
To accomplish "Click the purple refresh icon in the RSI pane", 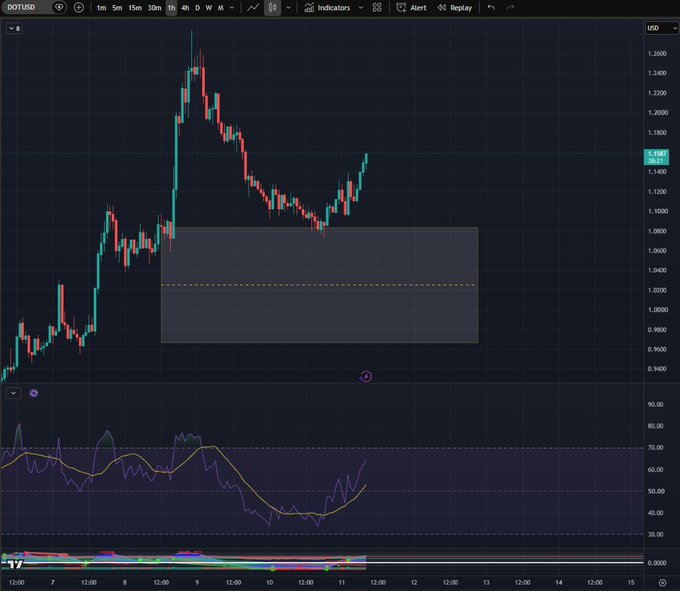I will (x=33, y=393).
